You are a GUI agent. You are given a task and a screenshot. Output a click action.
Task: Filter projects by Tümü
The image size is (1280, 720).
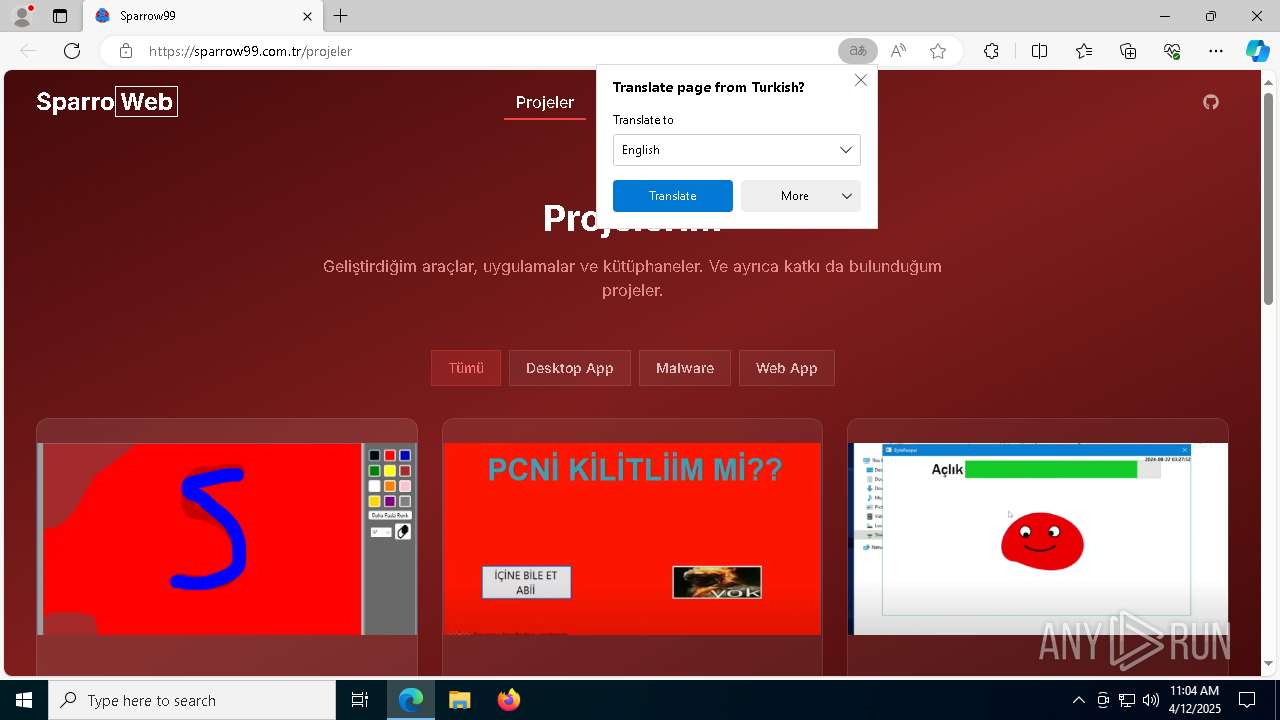click(x=466, y=368)
